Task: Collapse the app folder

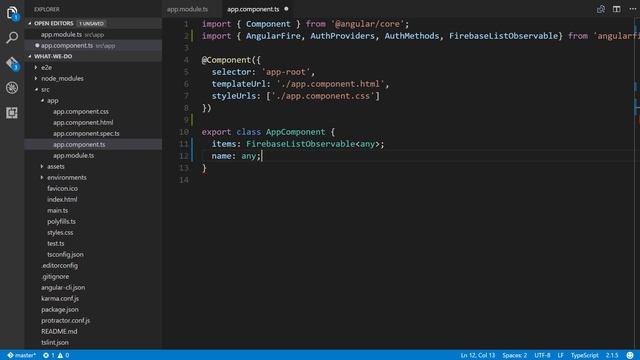Action: pos(52,100)
